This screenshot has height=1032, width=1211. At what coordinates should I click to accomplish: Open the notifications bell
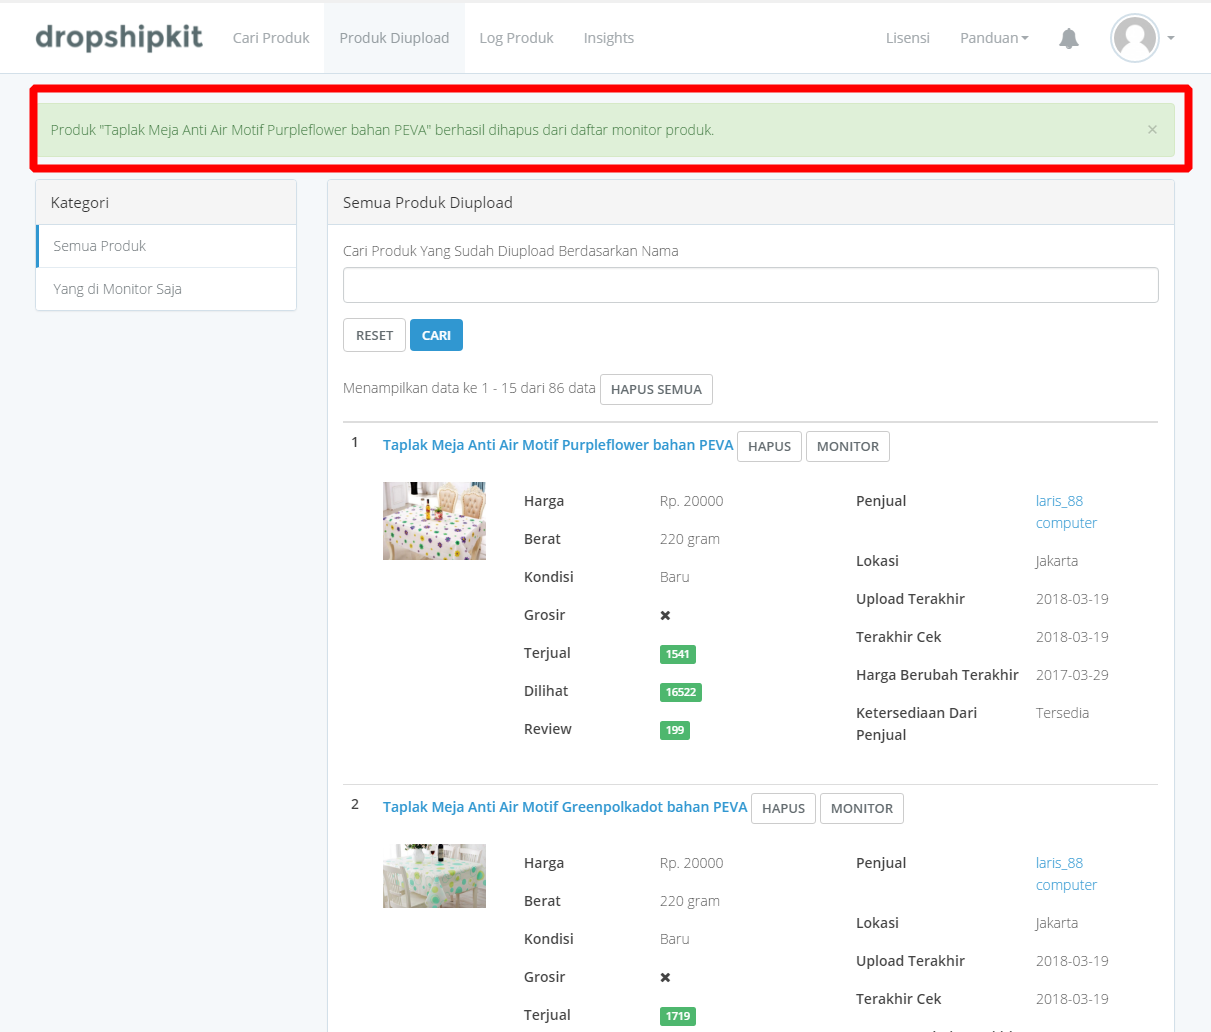[1069, 38]
